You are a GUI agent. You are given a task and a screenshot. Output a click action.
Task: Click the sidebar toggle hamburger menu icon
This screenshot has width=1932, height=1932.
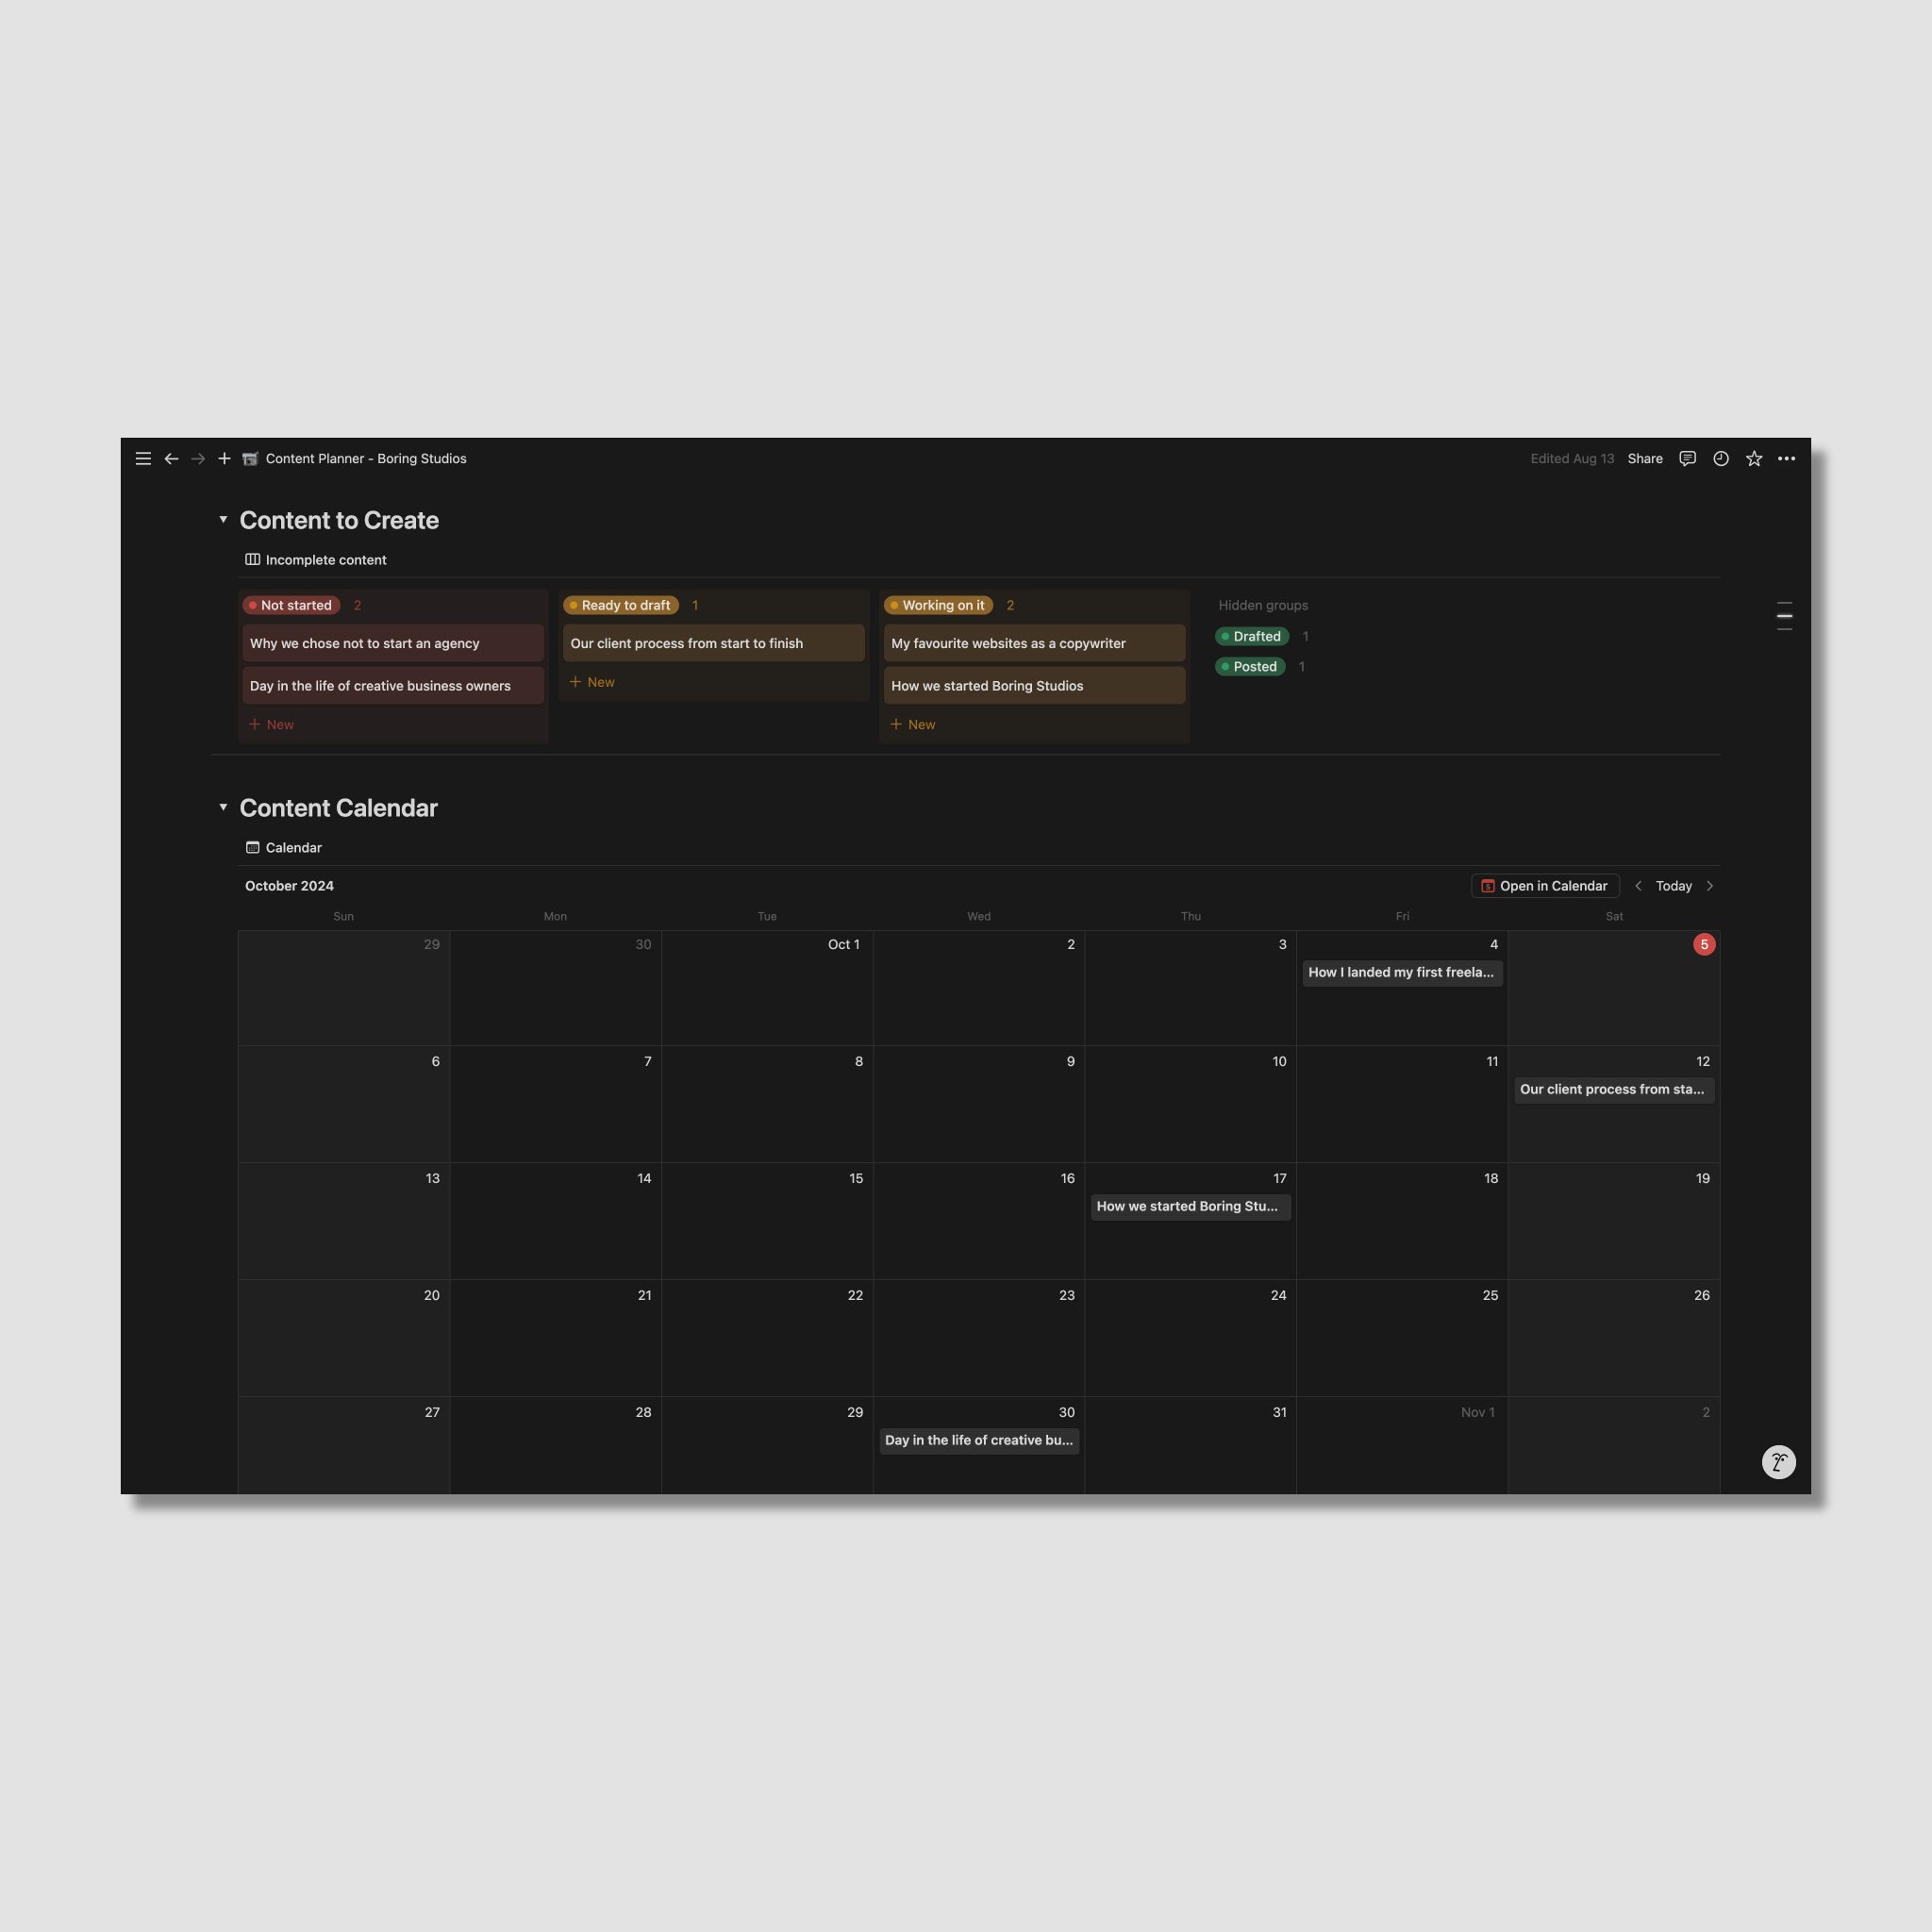click(x=142, y=458)
